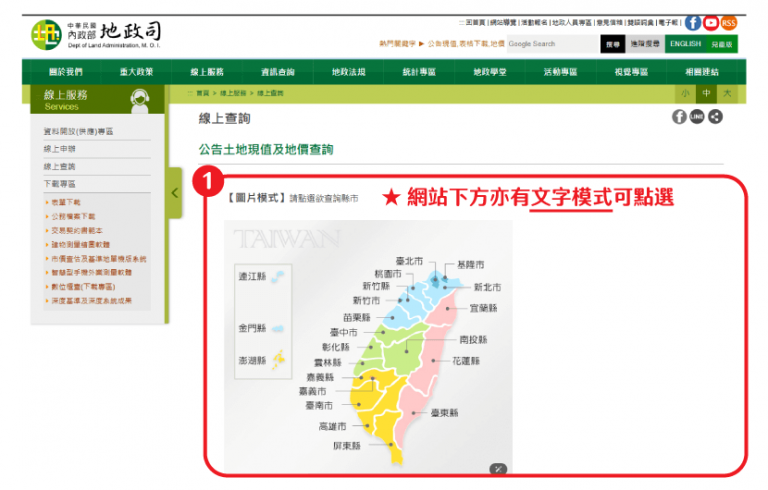Share page via LINE icon
768x490 pixels.
coord(697,117)
